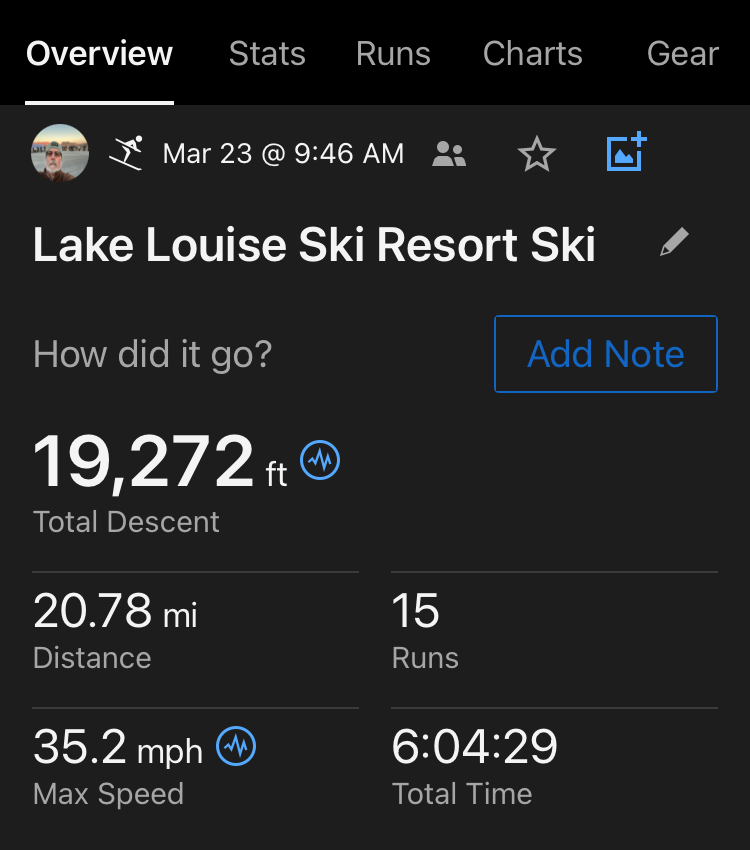Select the Overview tab
This screenshot has height=850, width=750.
(x=99, y=53)
